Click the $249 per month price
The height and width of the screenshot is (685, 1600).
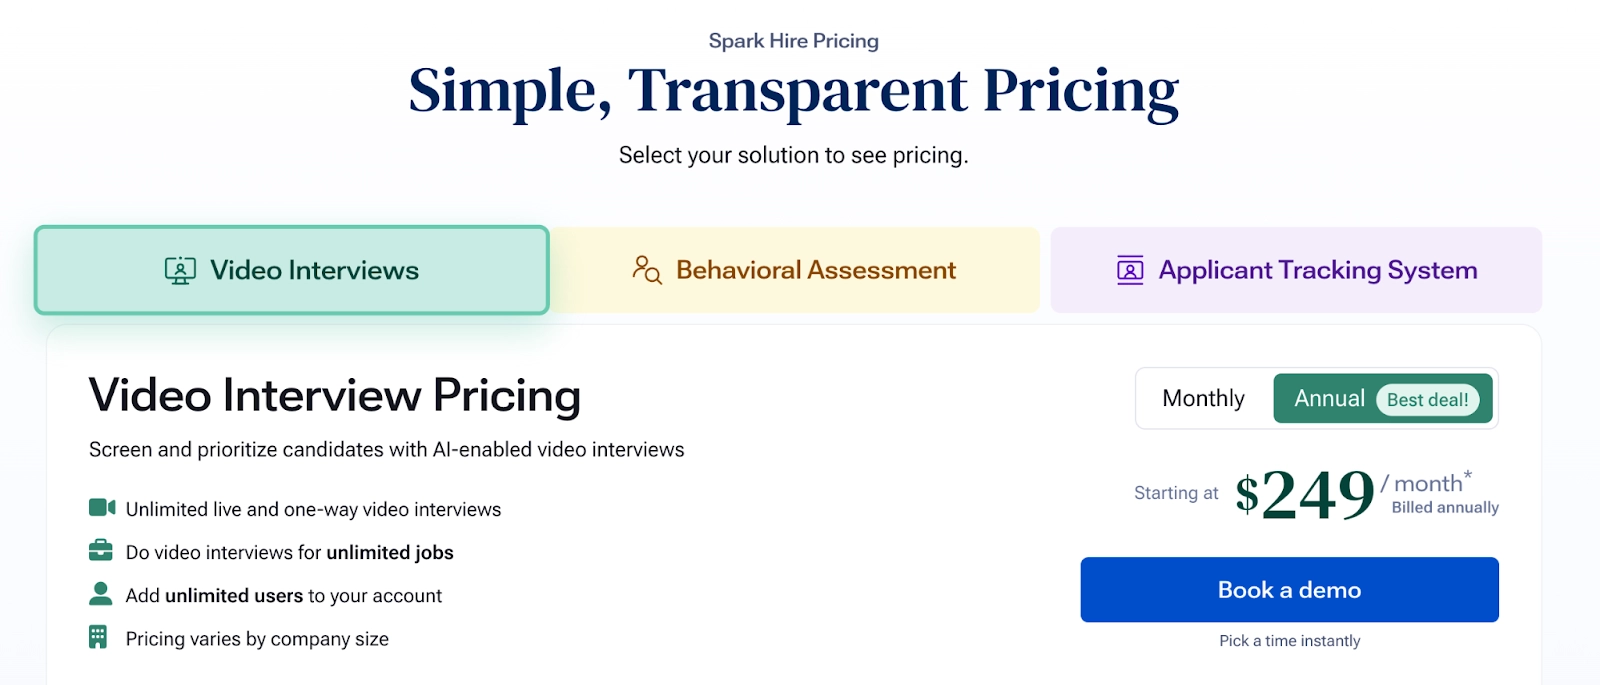click(x=1303, y=492)
